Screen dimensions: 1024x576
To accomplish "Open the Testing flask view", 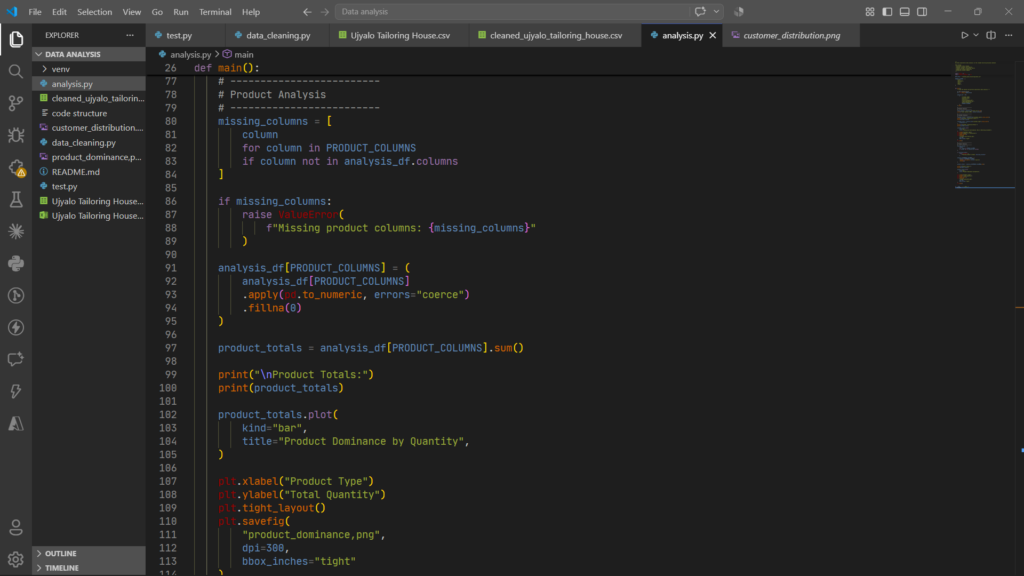I will [x=16, y=199].
